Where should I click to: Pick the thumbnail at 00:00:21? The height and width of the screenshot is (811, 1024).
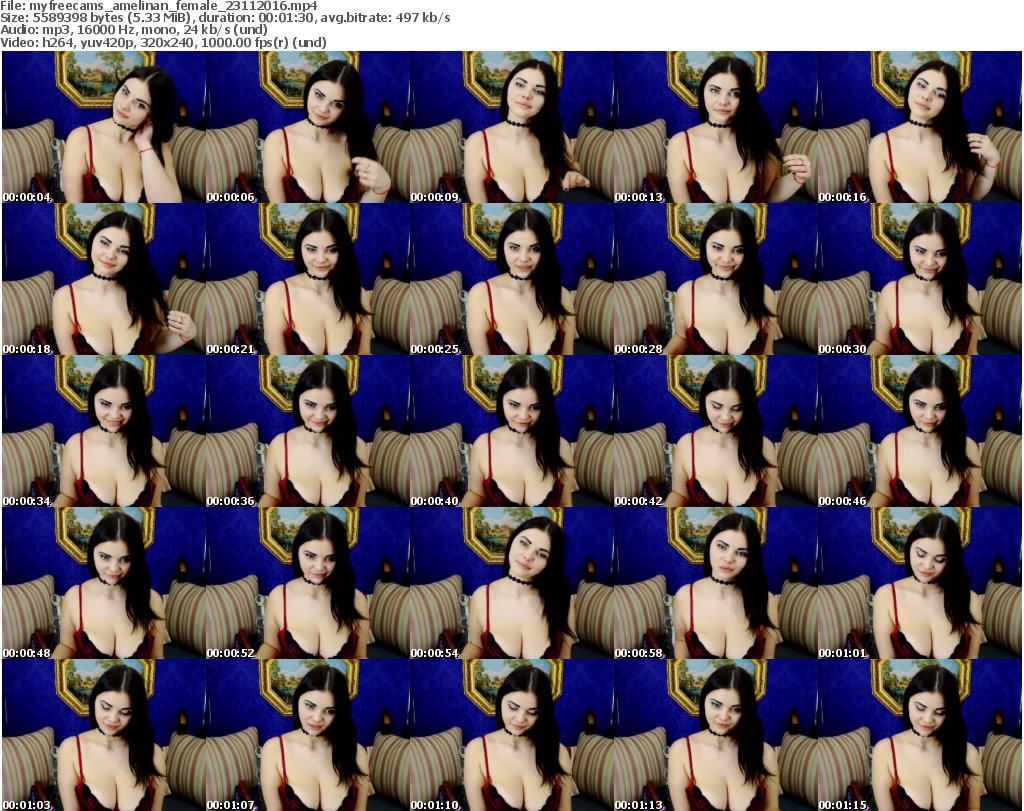coord(308,279)
